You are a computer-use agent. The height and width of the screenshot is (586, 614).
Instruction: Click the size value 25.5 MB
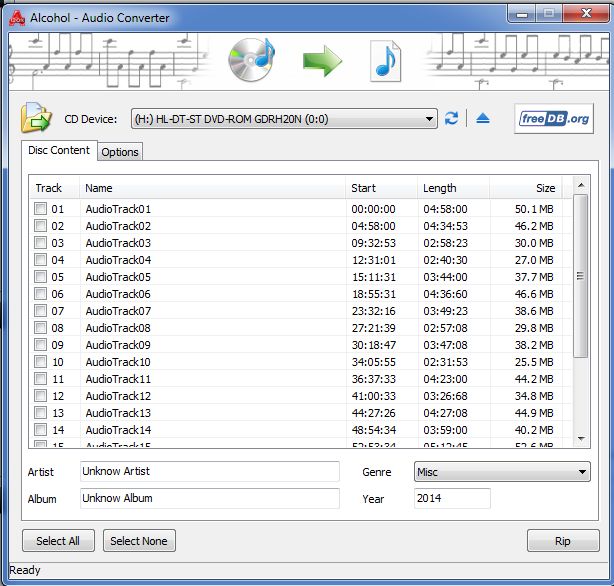534,362
